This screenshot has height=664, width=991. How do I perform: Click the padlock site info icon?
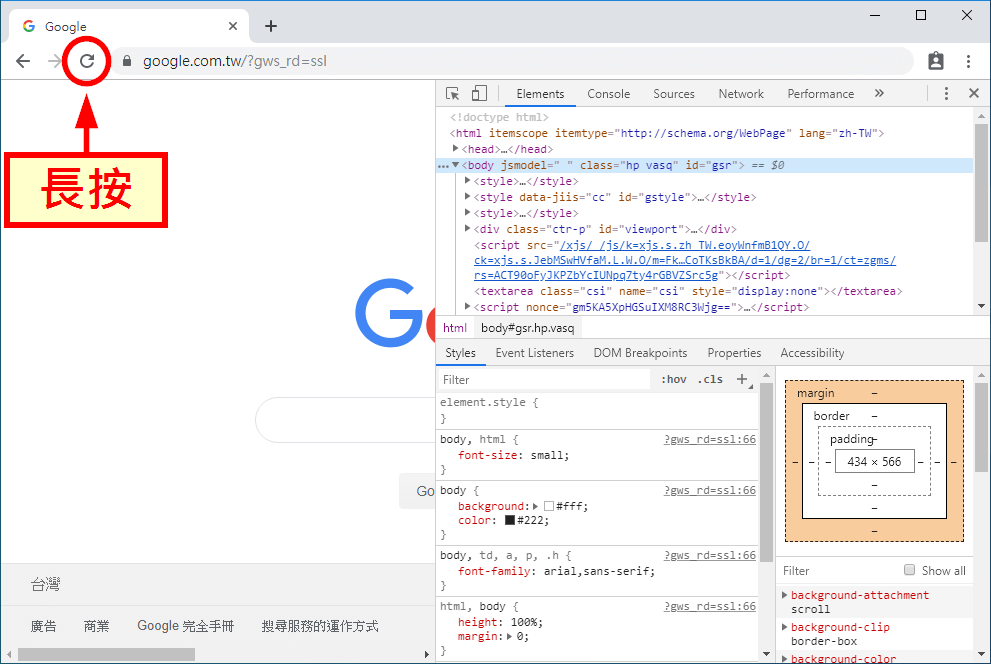[127, 61]
